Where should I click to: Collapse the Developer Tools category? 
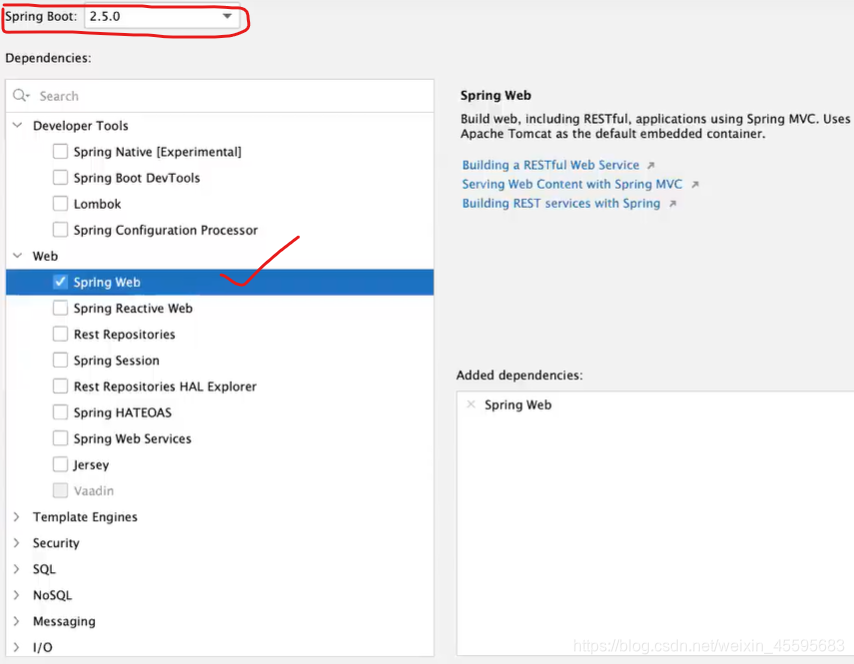click(x=17, y=125)
